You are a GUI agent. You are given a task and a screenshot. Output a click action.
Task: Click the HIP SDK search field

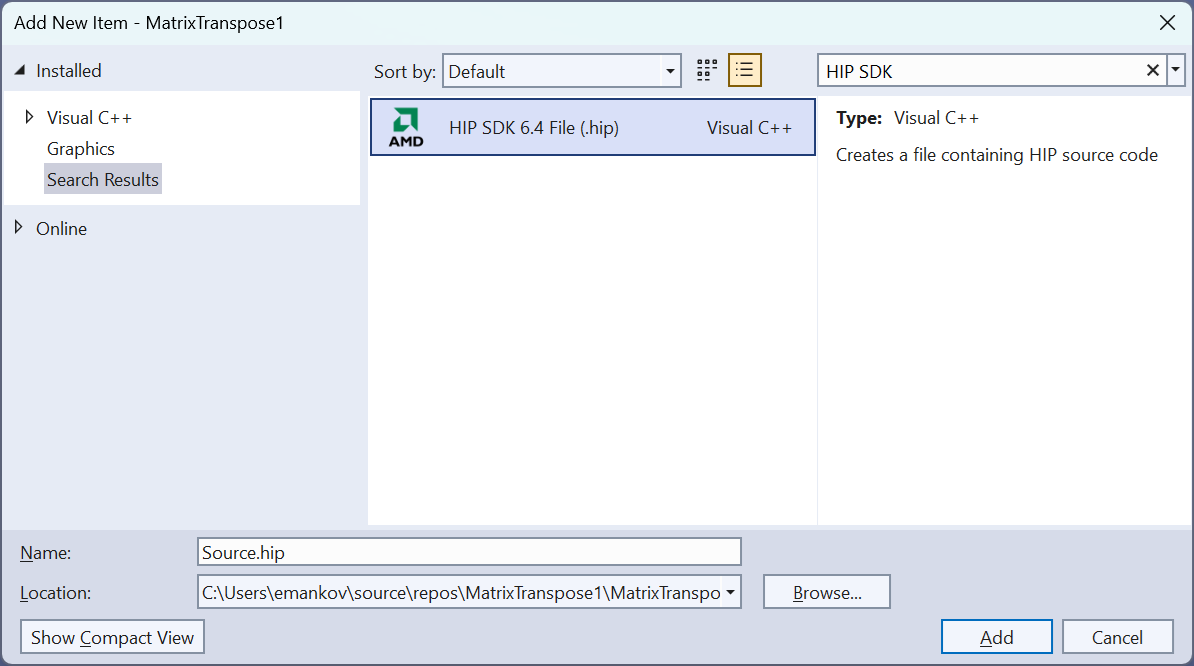[x=980, y=71]
